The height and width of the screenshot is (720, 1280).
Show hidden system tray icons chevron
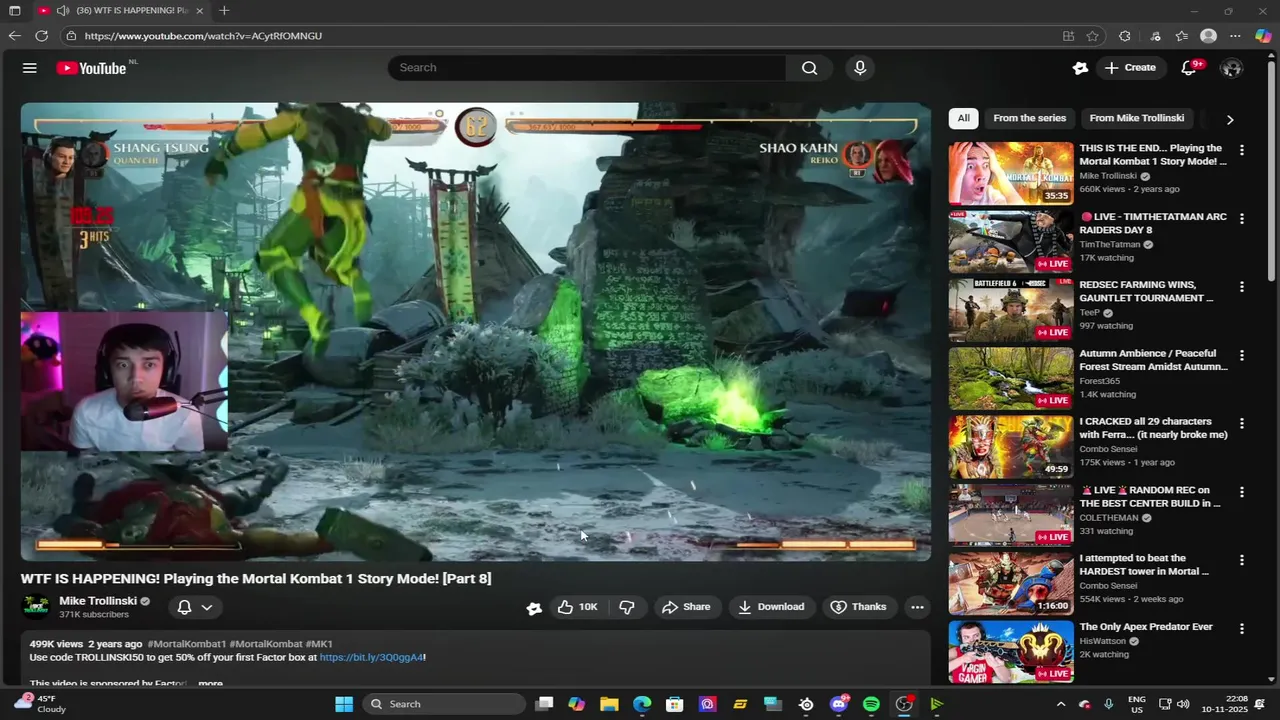[x=1061, y=704]
